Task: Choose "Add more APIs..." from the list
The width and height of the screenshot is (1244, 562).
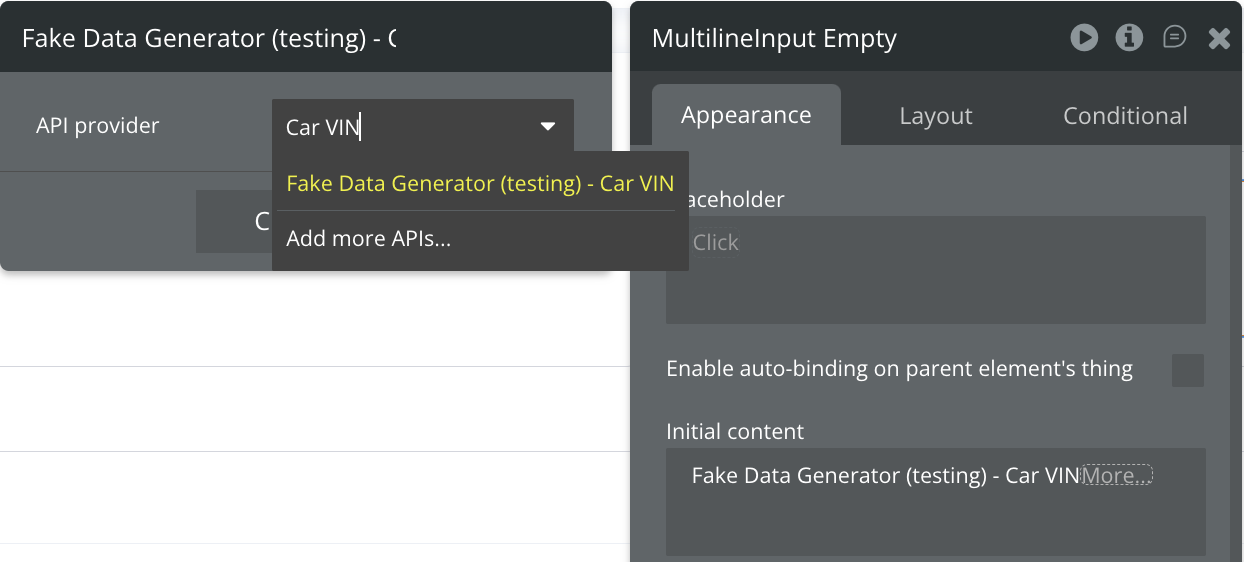Action: 369,239
